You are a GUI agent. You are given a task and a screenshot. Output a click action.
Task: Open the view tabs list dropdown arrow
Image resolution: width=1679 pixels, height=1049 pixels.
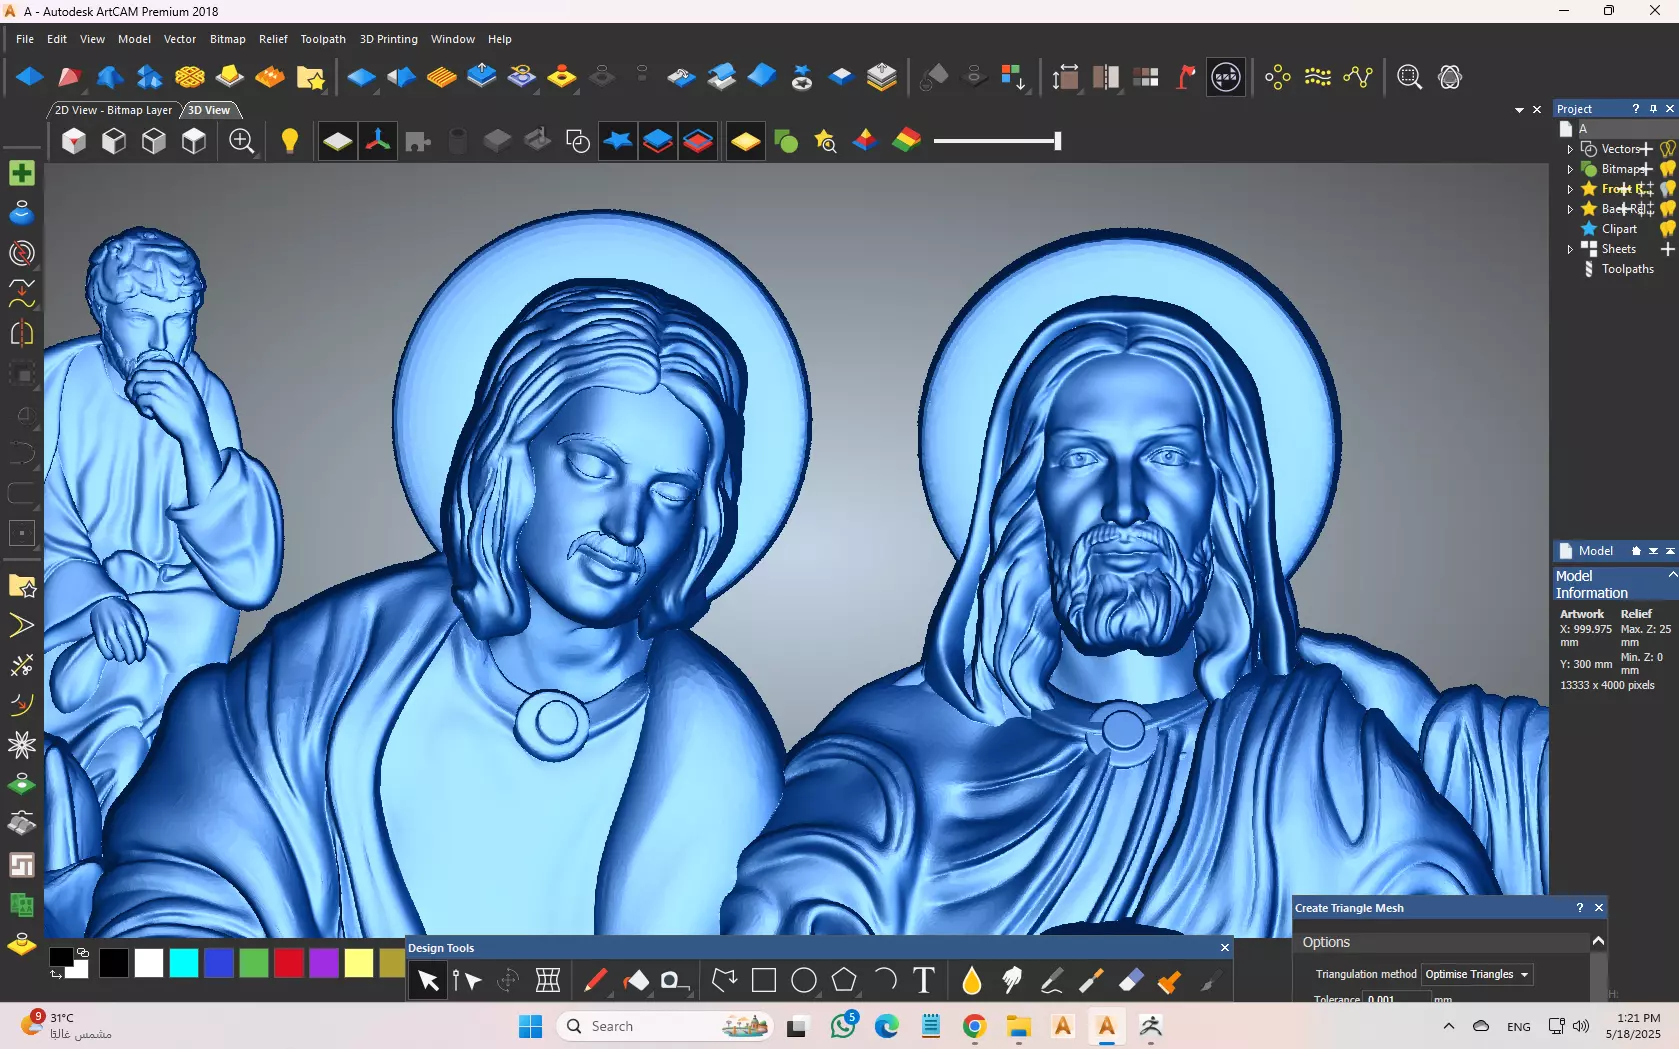tap(1519, 110)
